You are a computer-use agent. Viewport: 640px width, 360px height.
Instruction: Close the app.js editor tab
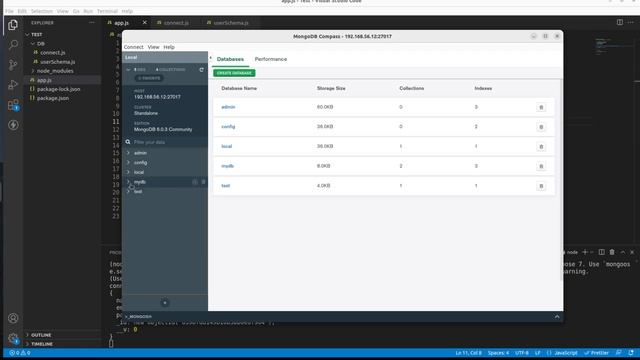[x=144, y=22]
